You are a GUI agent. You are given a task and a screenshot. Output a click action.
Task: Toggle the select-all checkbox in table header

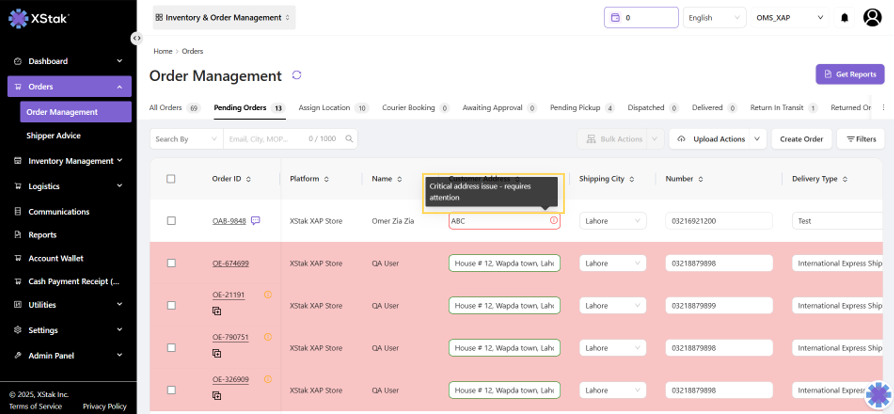click(x=171, y=179)
